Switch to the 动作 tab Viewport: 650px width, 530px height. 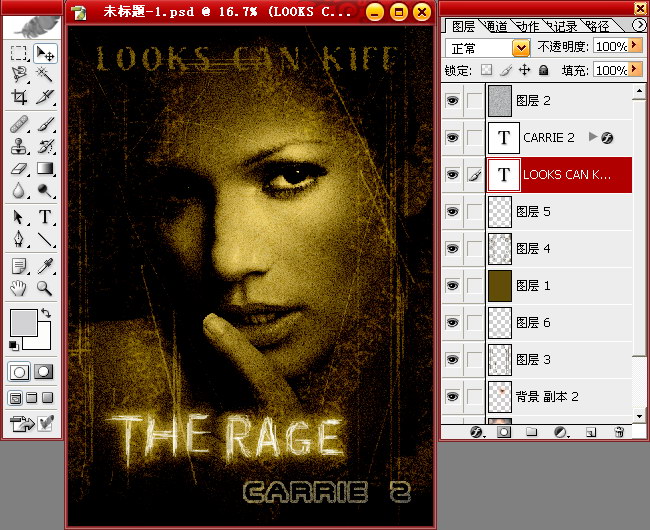528,26
